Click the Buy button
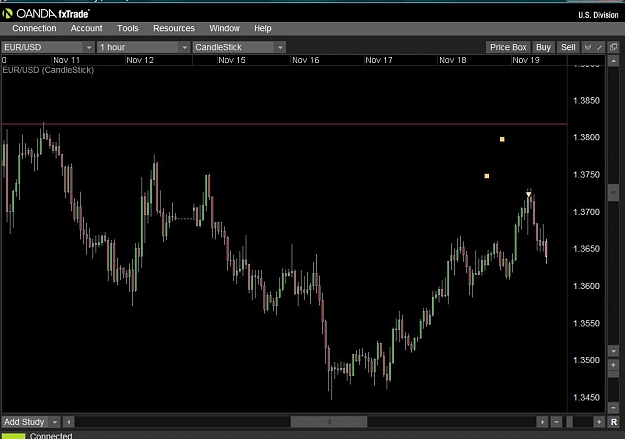625x439 pixels. (x=543, y=47)
